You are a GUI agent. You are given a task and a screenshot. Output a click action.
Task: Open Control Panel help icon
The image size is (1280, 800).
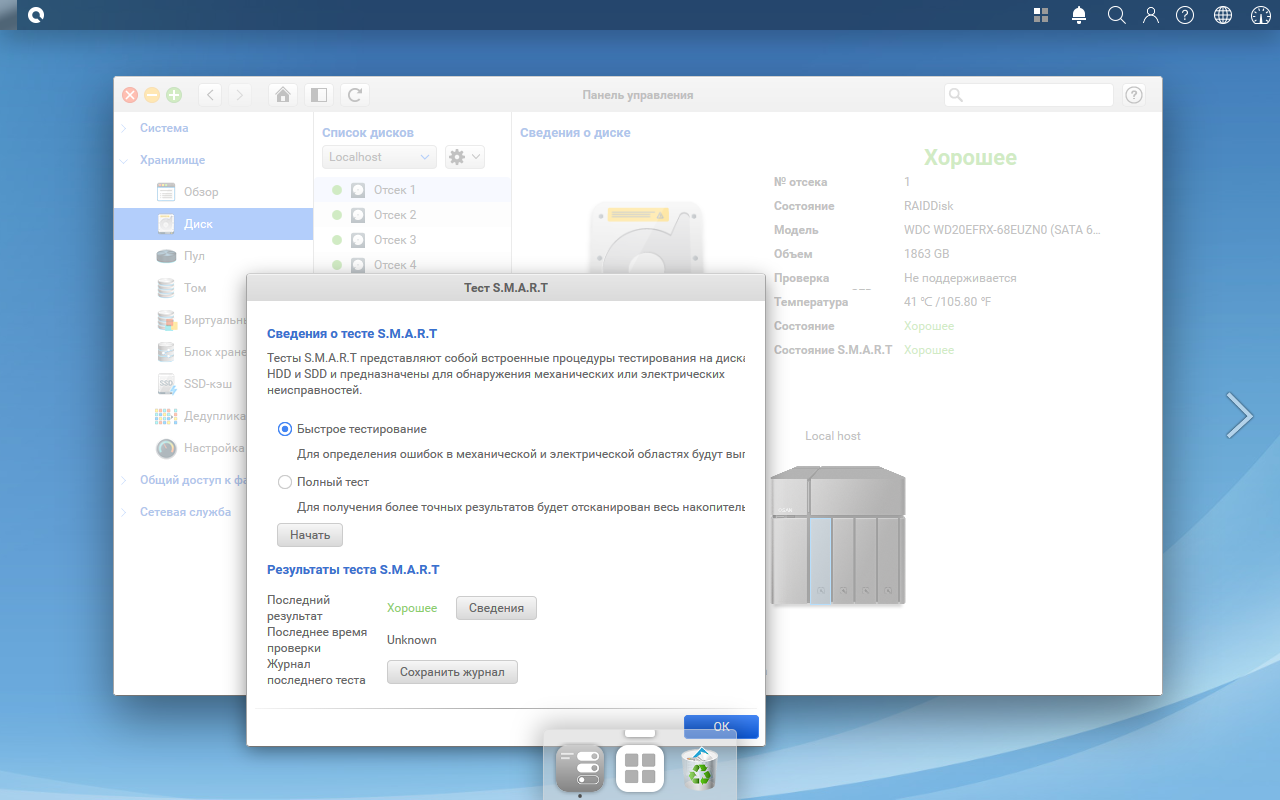(1133, 95)
